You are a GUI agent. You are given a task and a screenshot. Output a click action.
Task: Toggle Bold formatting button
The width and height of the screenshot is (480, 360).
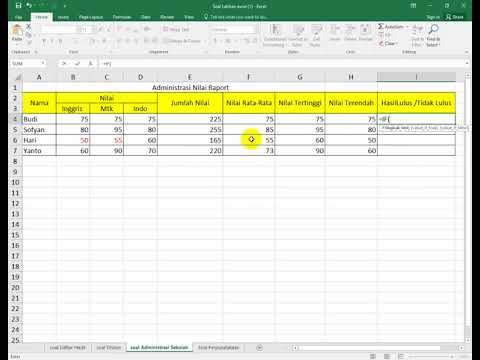[44, 41]
